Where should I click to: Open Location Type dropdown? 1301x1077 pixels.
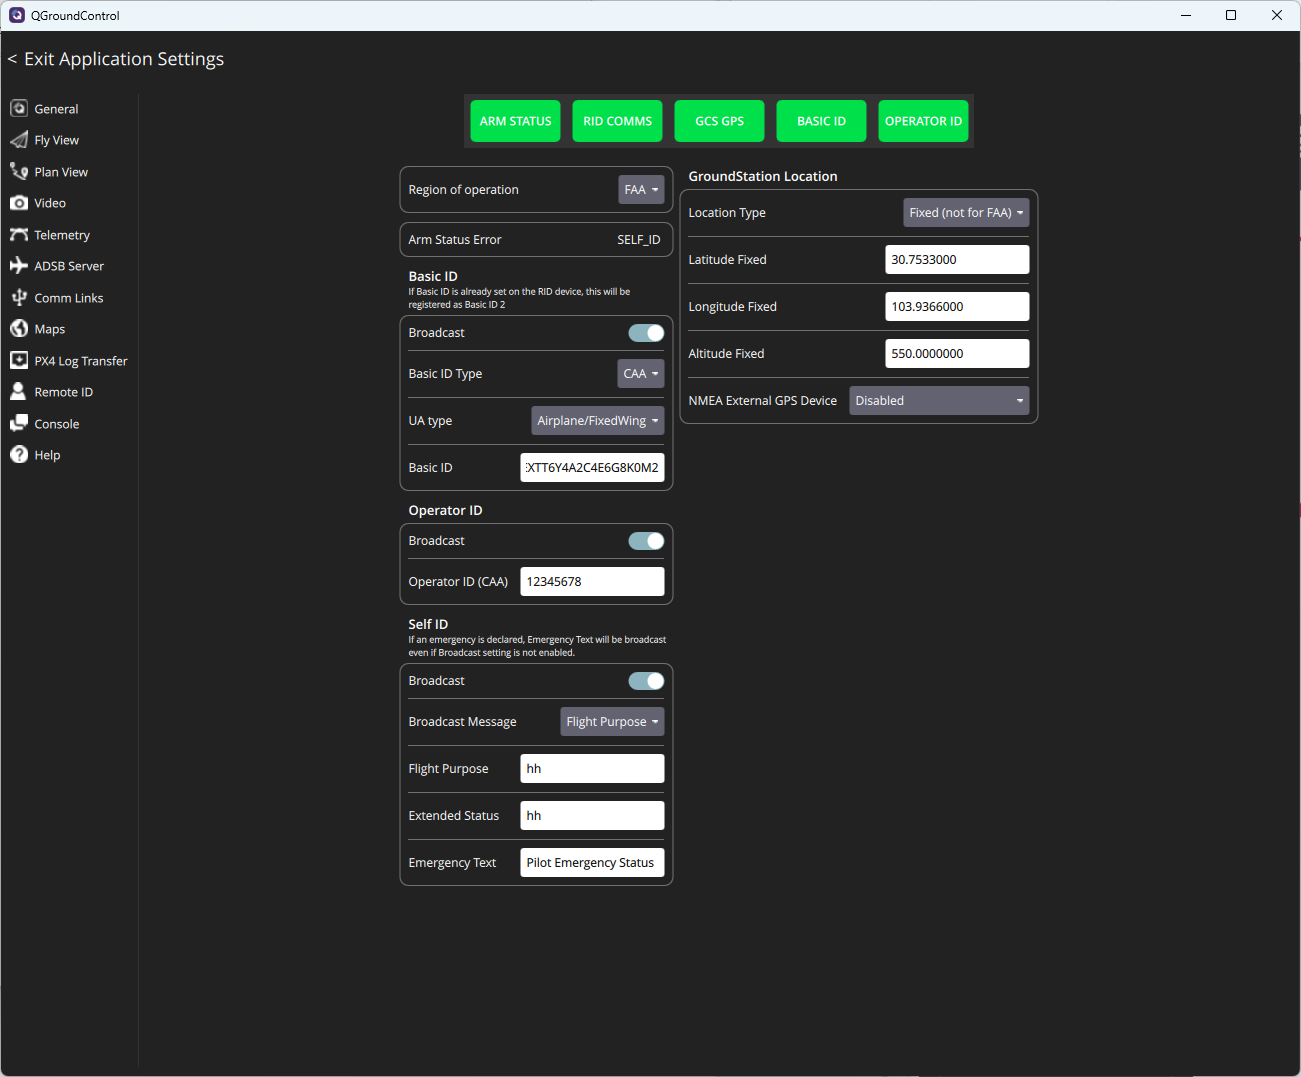tap(966, 213)
